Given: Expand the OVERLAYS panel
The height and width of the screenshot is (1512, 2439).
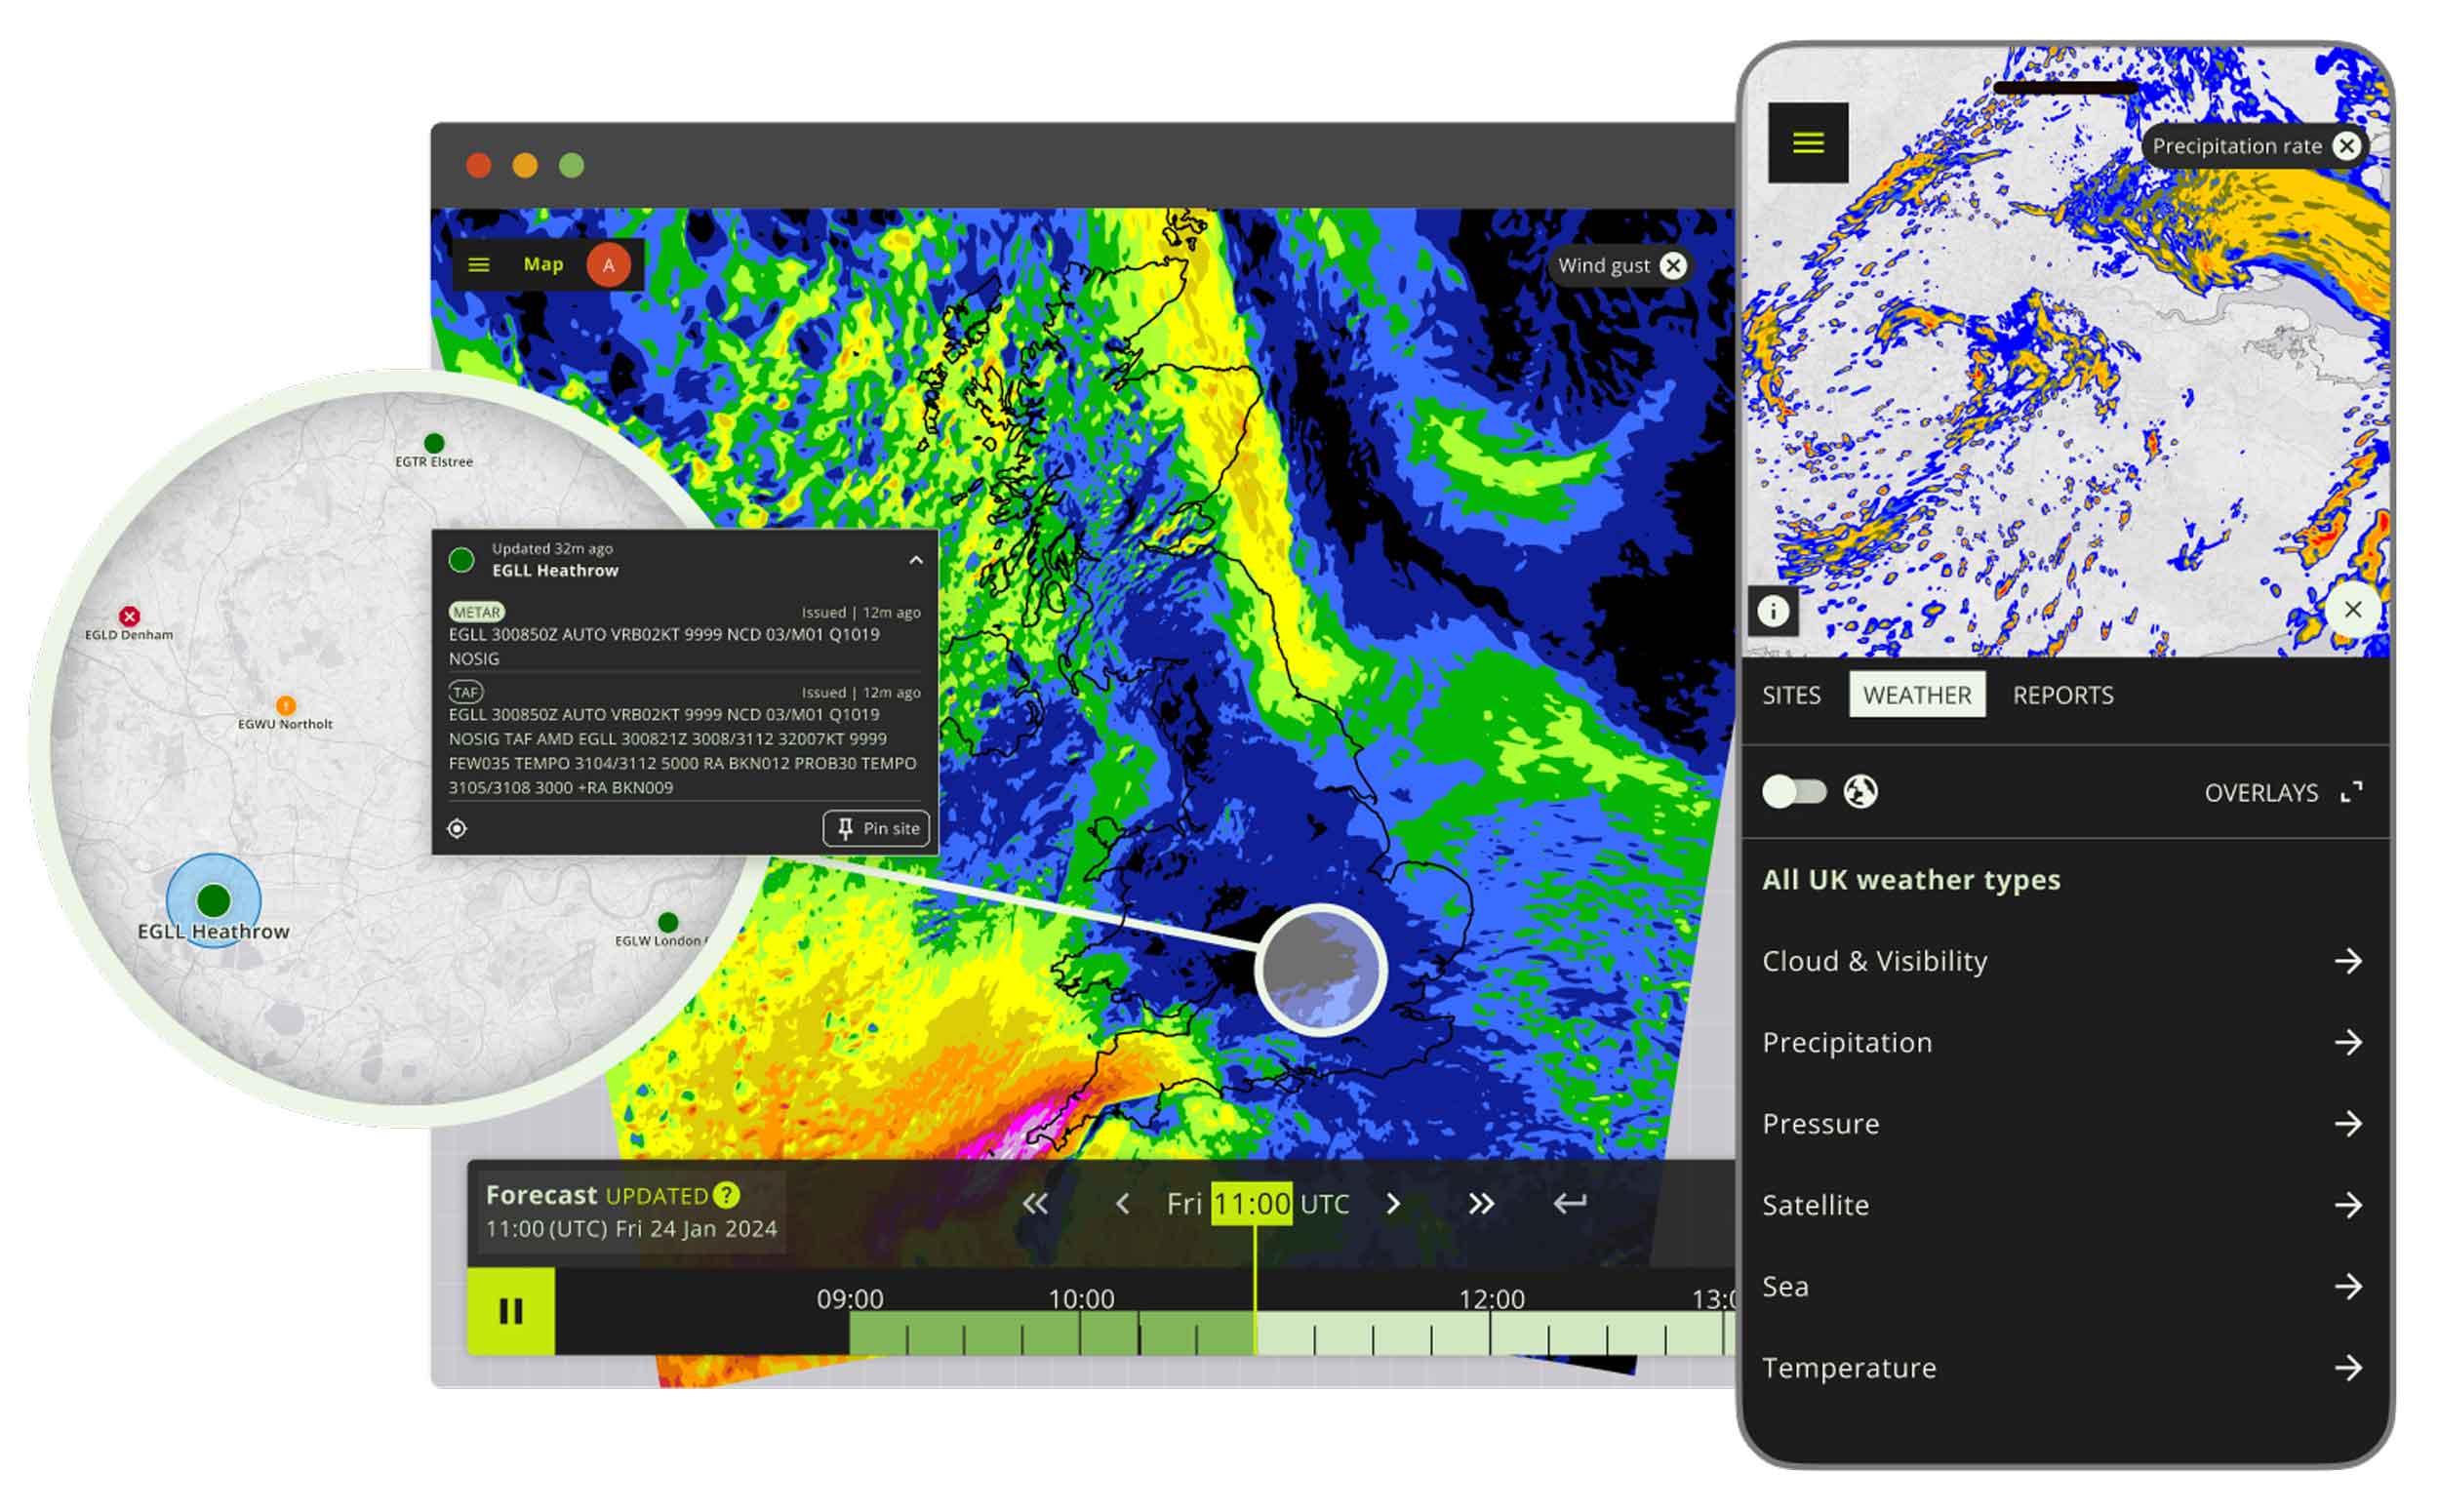Looking at the screenshot, I should [x=2357, y=792].
